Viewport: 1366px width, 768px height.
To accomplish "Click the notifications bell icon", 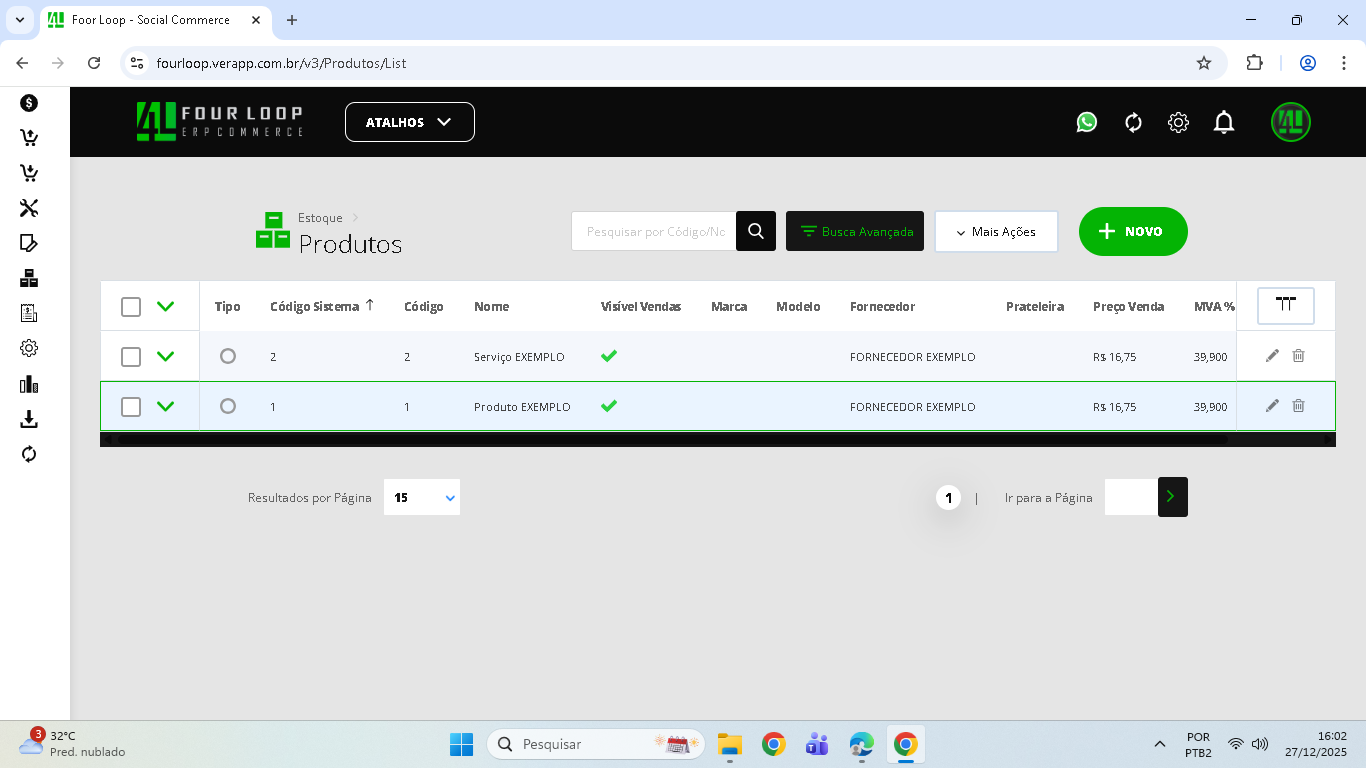I will pyautogui.click(x=1224, y=122).
